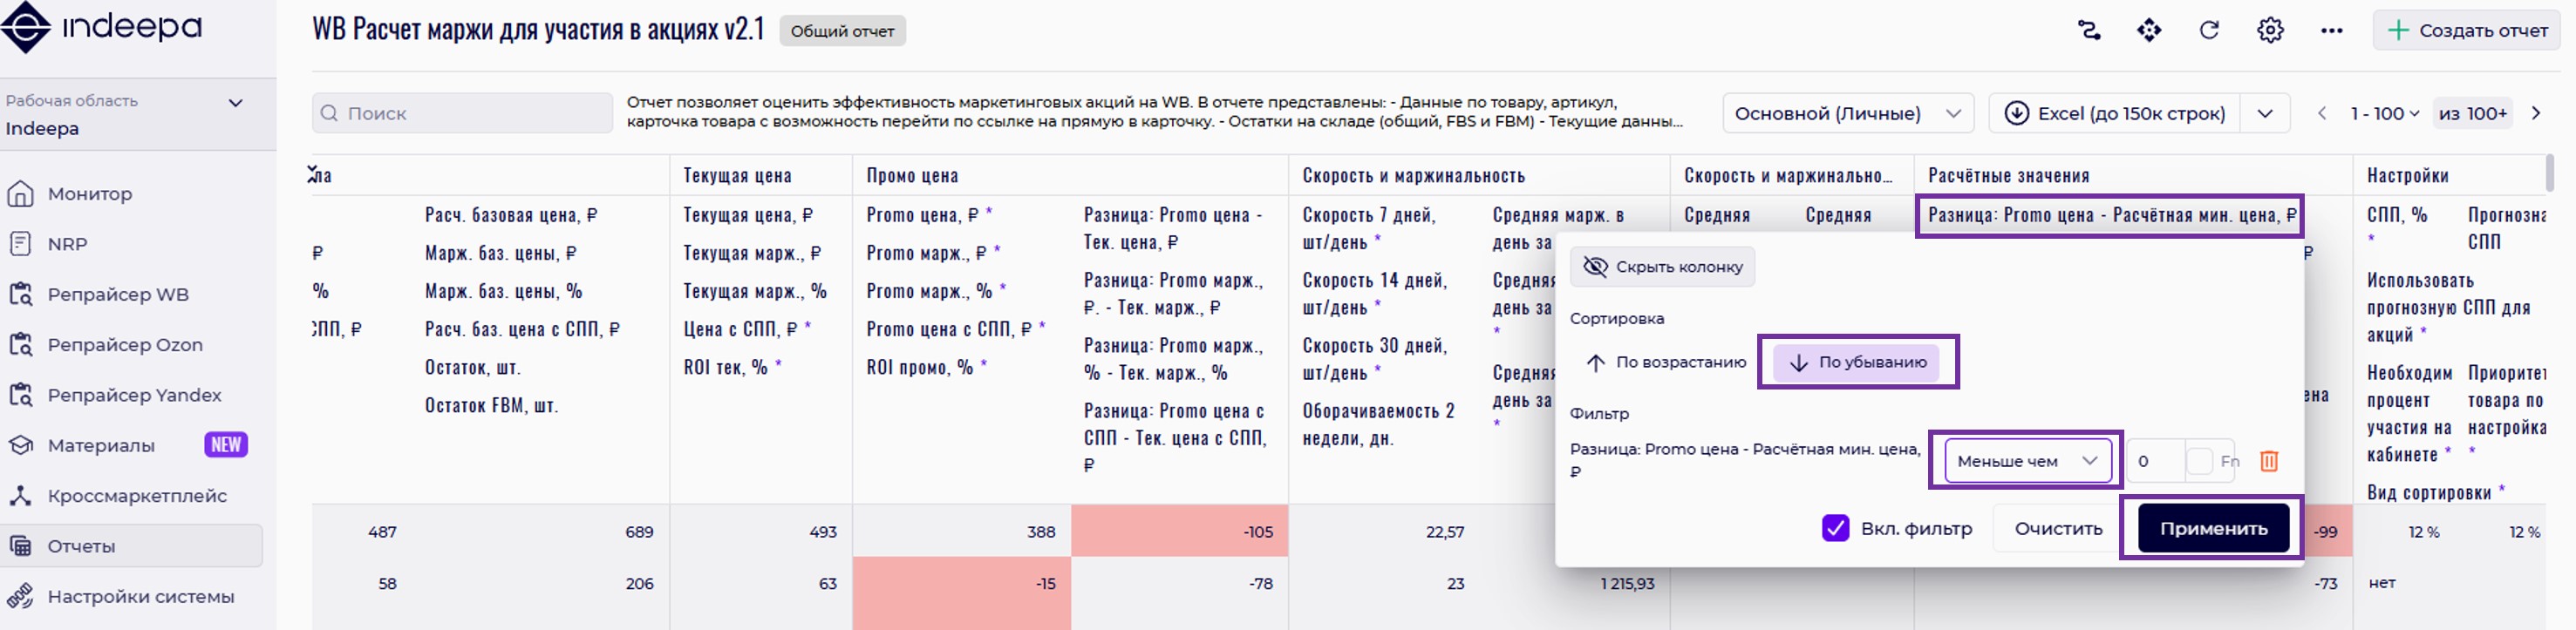Viewport: 2576px width, 630px height.
Task: Open the Материалы section
Action: pos(101,445)
